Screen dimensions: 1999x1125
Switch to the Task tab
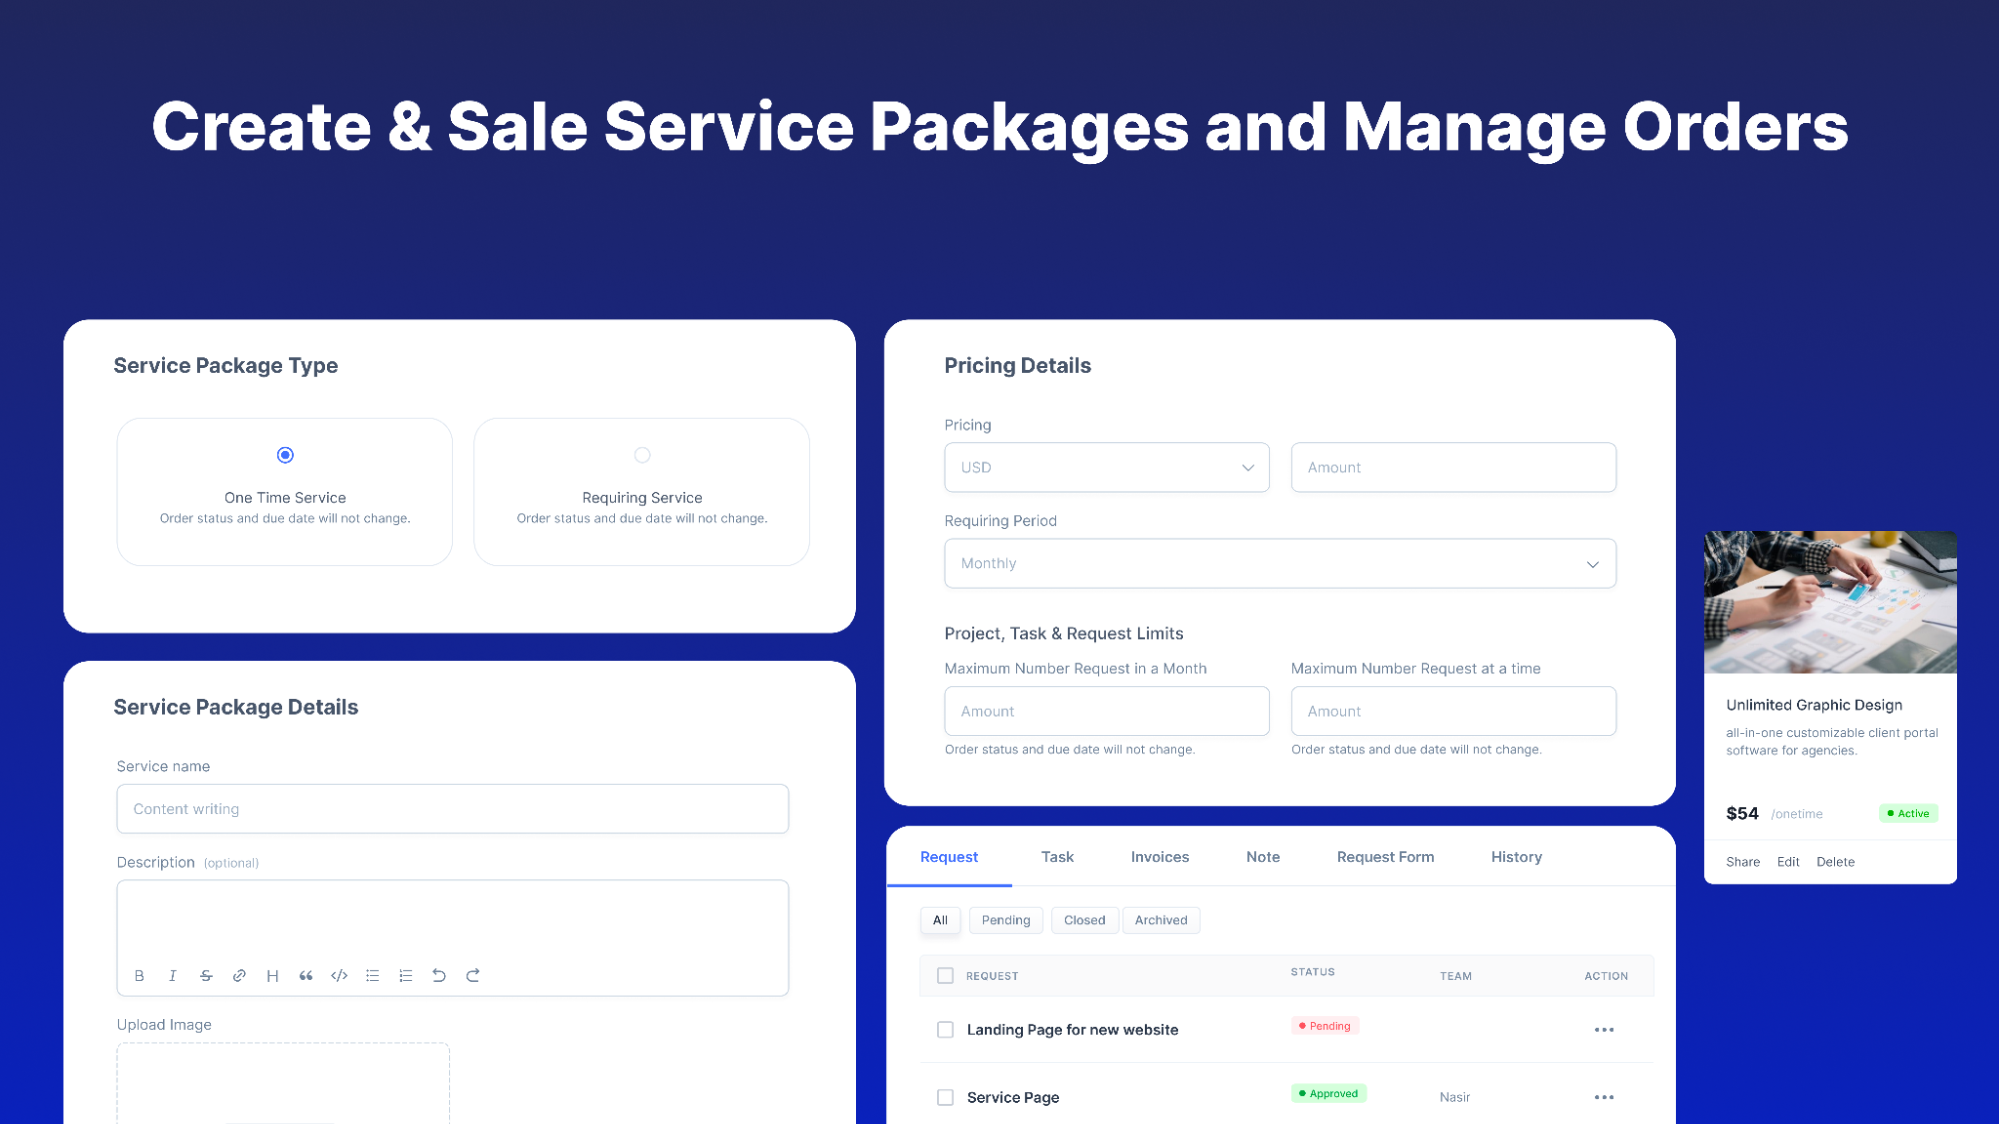pyautogui.click(x=1057, y=857)
